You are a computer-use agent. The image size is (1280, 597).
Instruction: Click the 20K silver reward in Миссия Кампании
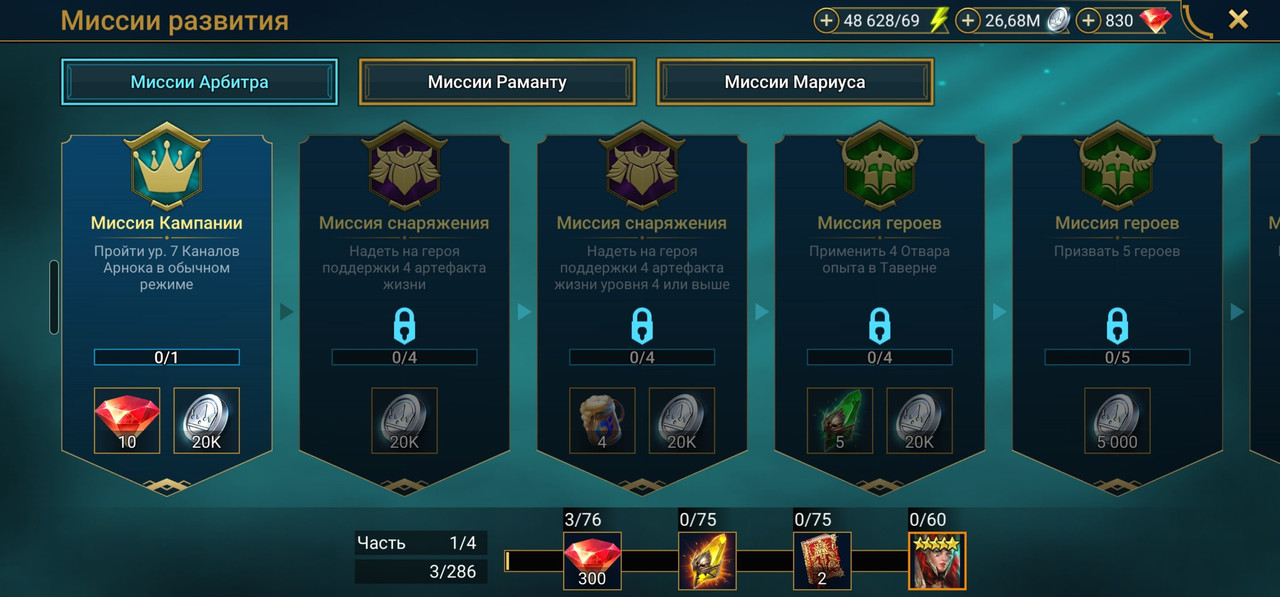(207, 420)
